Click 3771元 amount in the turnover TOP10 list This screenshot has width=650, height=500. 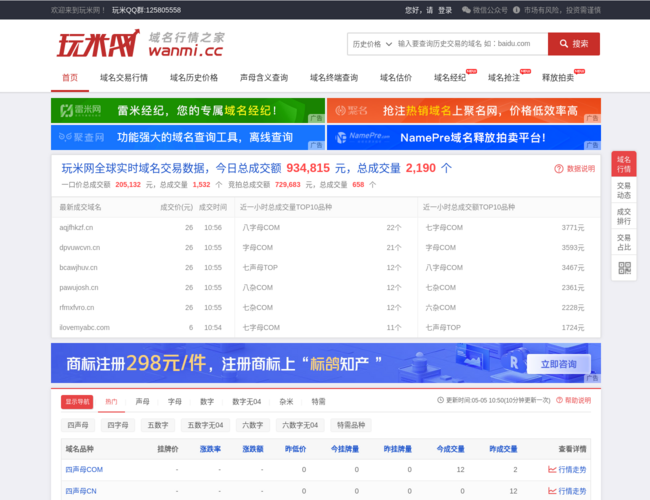(x=572, y=228)
